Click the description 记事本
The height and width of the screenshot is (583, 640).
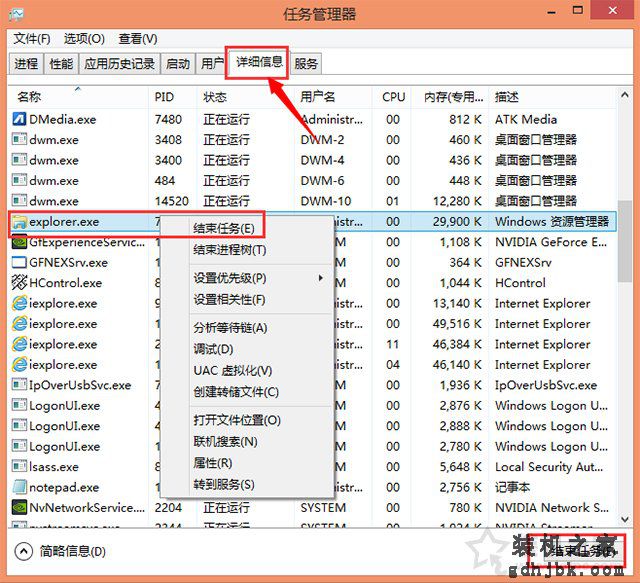512,487
